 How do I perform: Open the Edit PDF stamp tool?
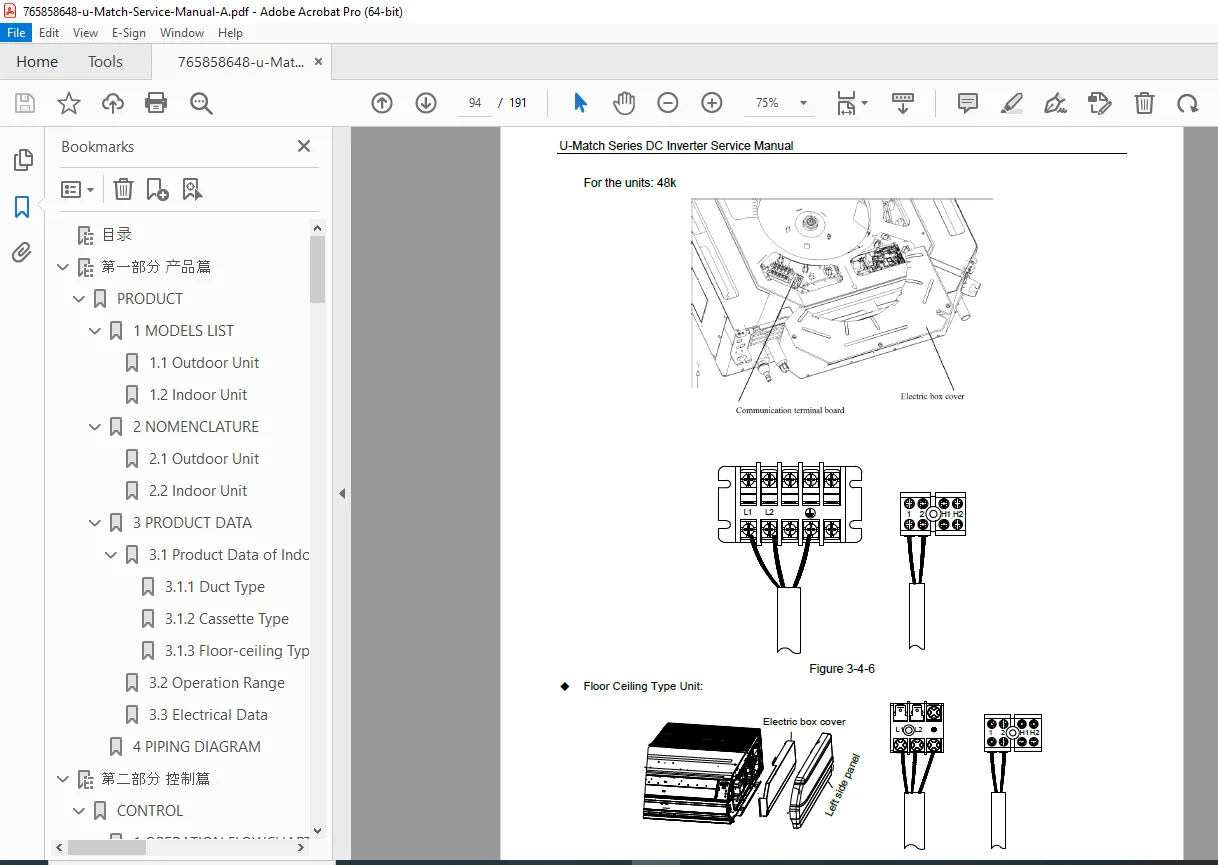pyautogui.click(x=1100, y=103)
